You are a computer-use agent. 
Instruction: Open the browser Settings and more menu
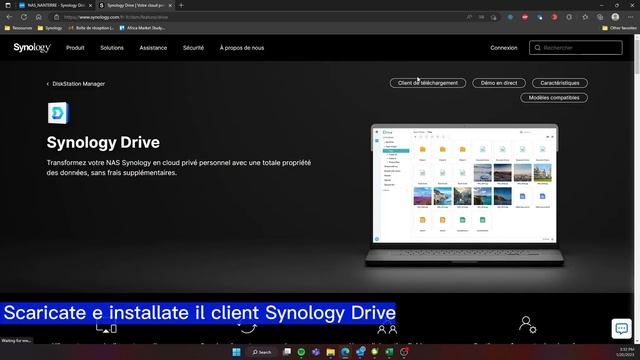coord(630,17)
